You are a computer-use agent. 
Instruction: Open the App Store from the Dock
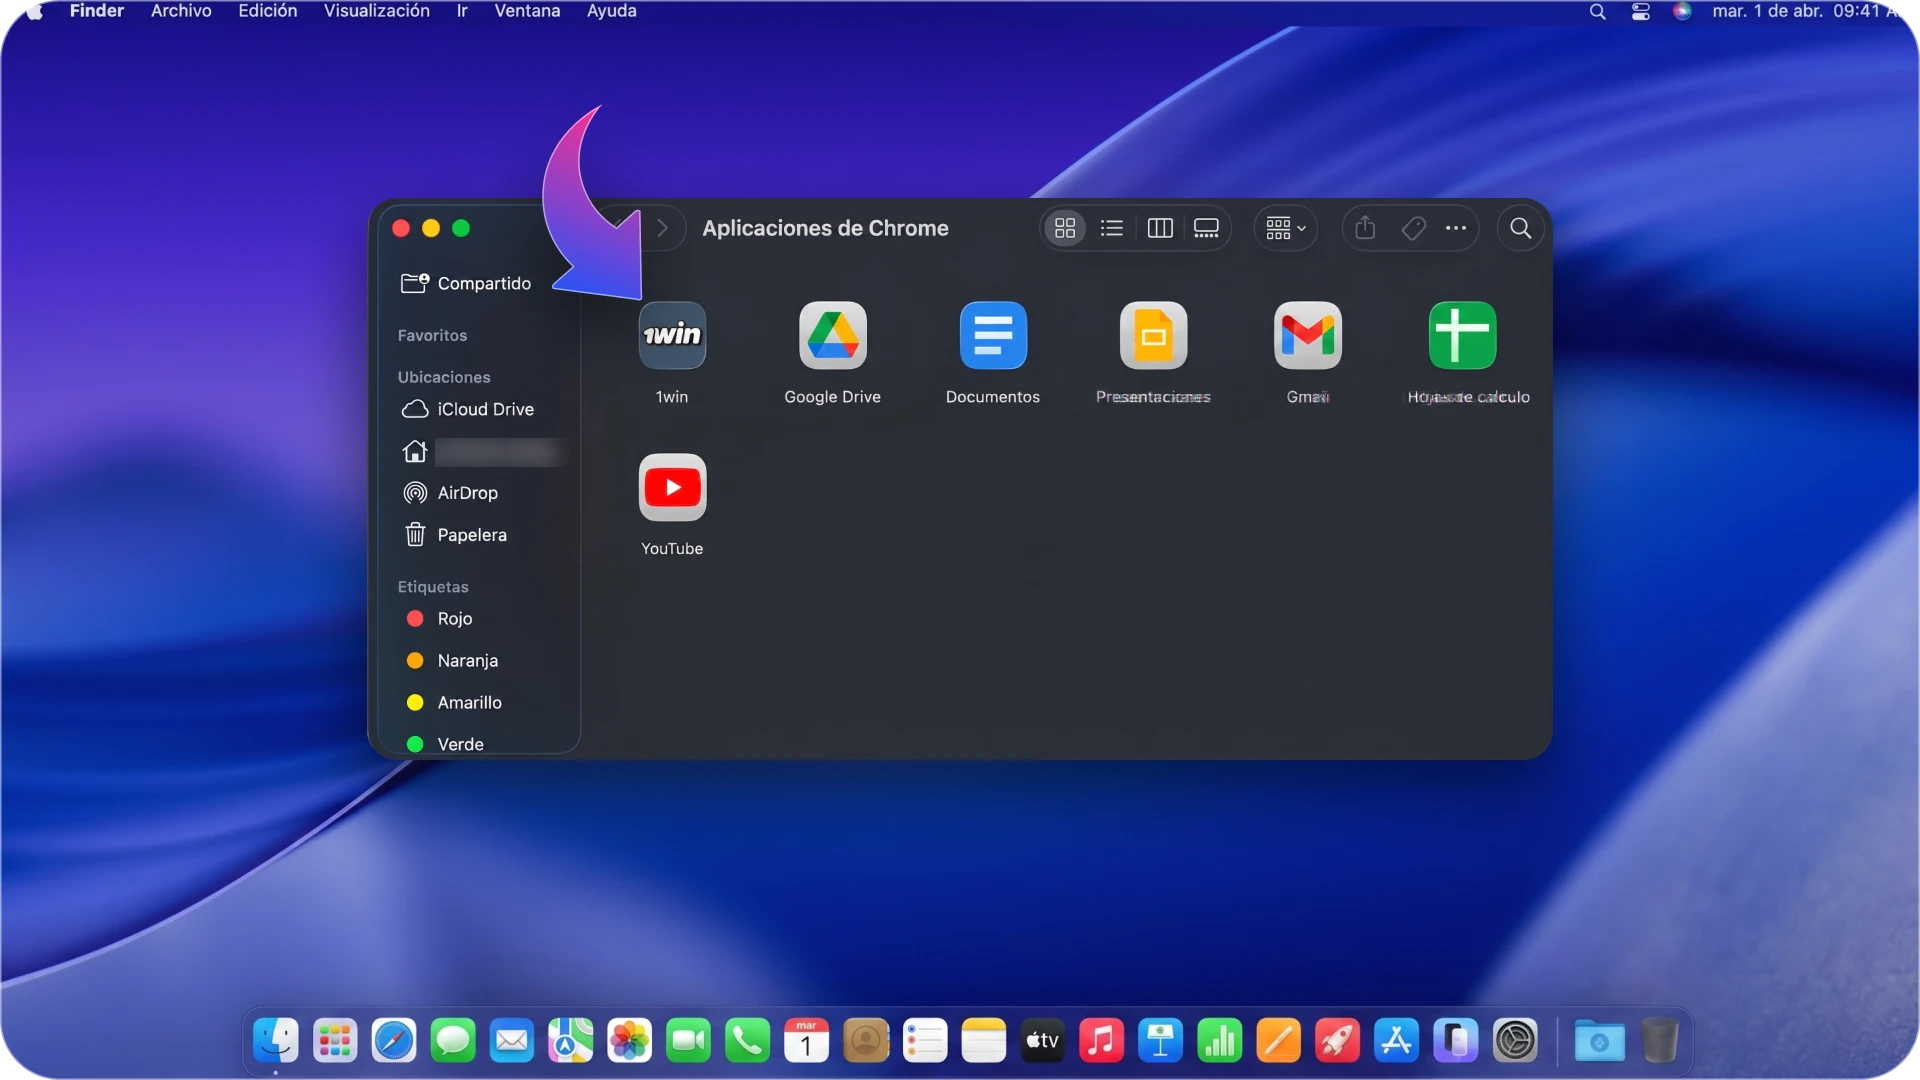click(1397, 1041)
